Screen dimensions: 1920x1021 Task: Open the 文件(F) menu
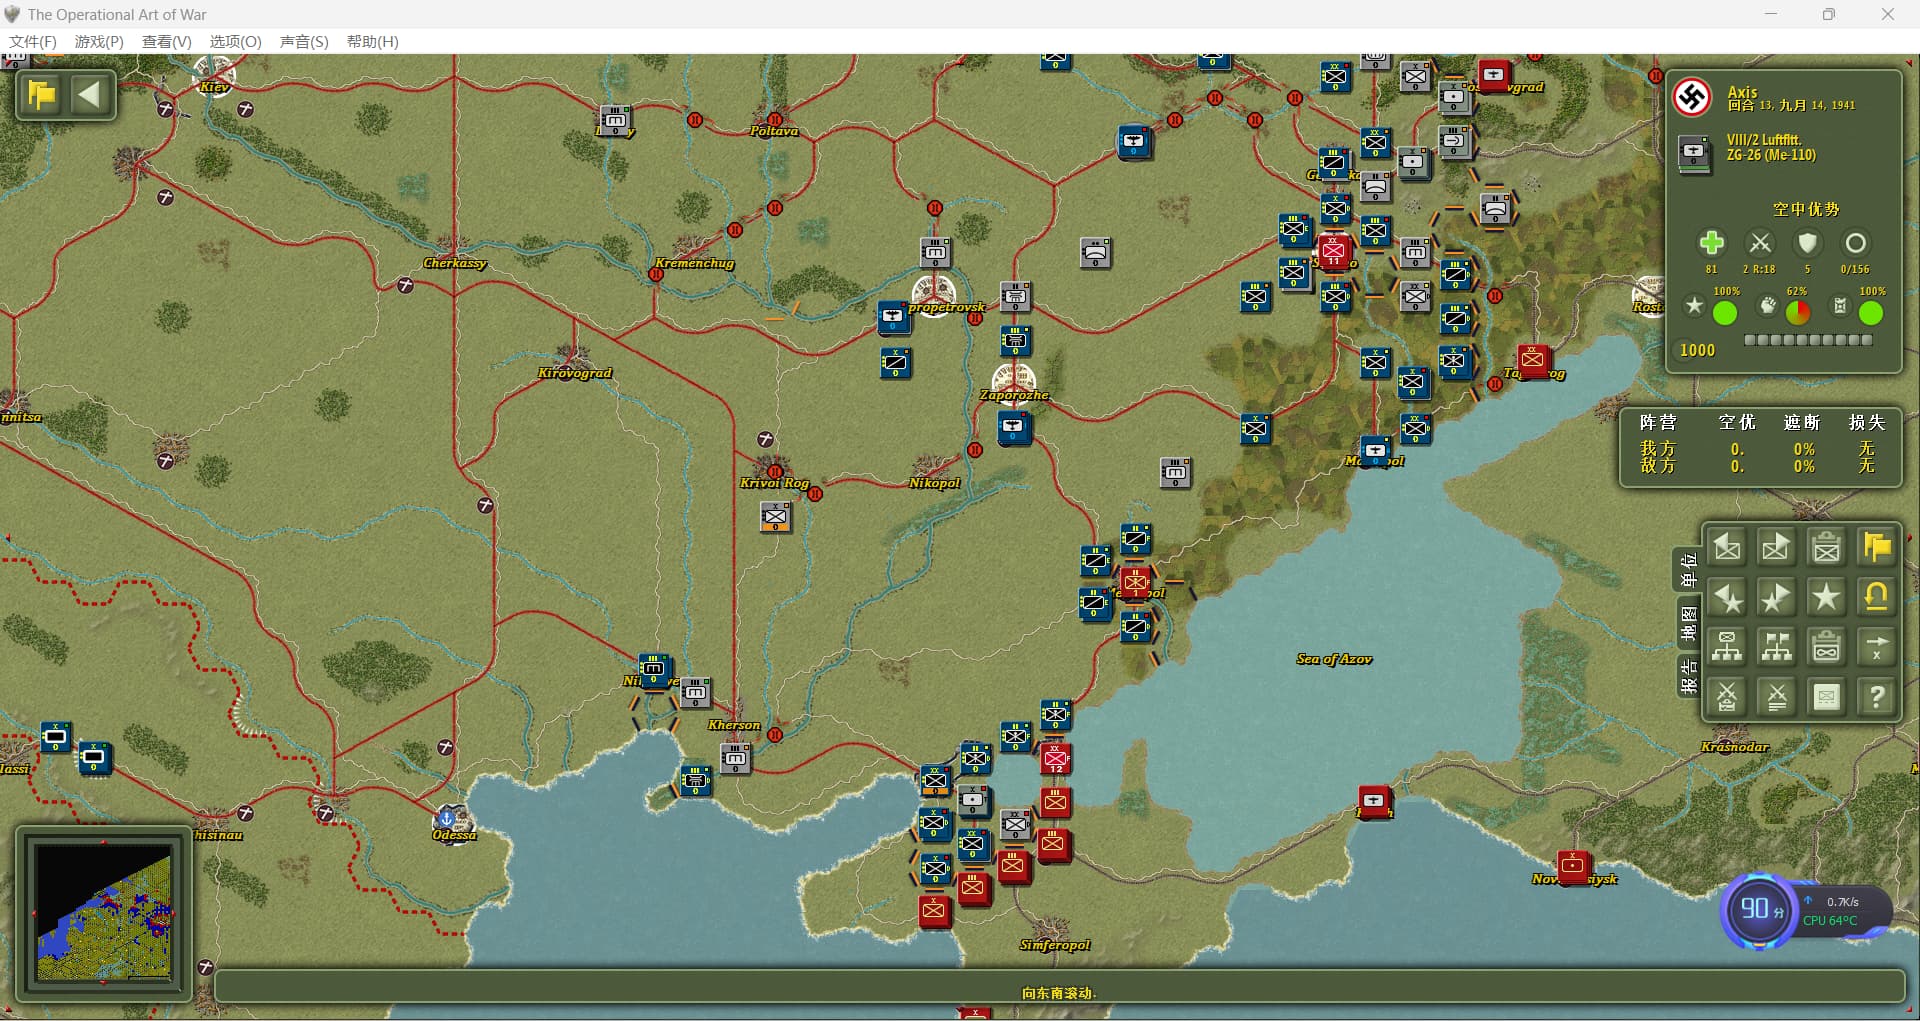[33, 41]
